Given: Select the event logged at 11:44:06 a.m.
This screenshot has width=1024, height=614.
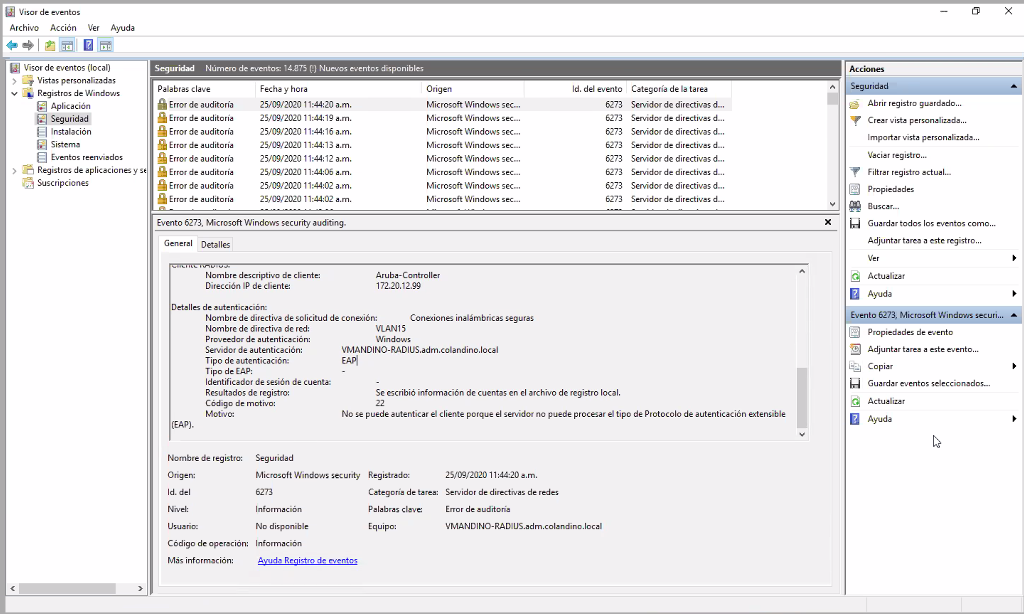Looking at the screenshot, I should [x=443, y=172].
